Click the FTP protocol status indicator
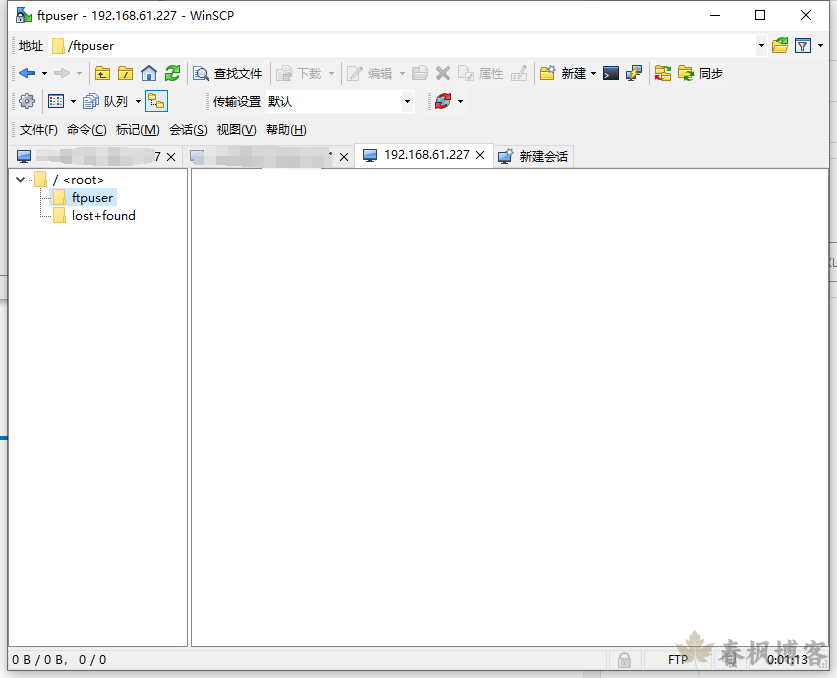 (x=678, y=660)
